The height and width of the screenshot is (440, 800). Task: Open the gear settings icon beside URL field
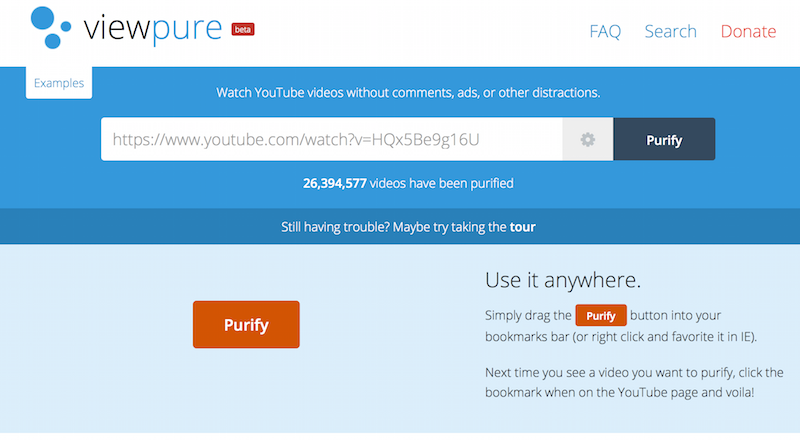pos(588,139)
